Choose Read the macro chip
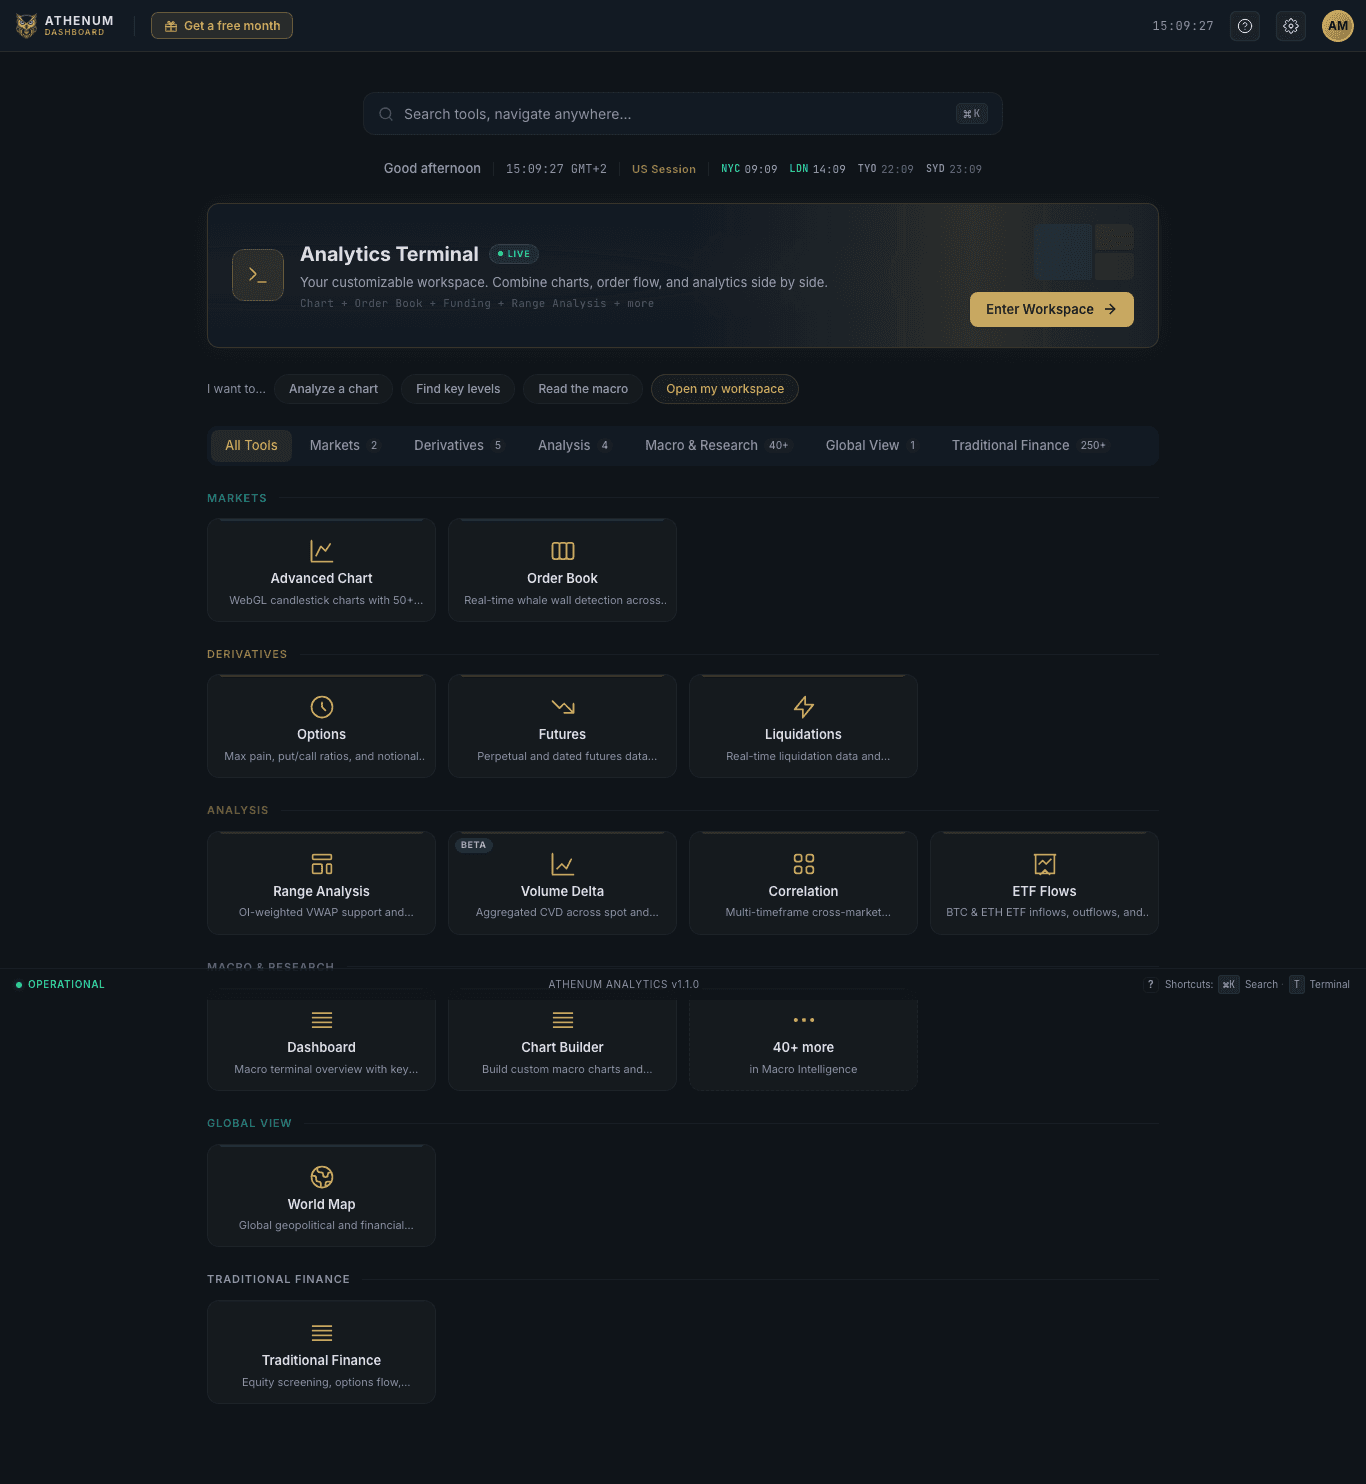The height and width of the screenshot is (1484, 1366). click(x=583, y=389)
